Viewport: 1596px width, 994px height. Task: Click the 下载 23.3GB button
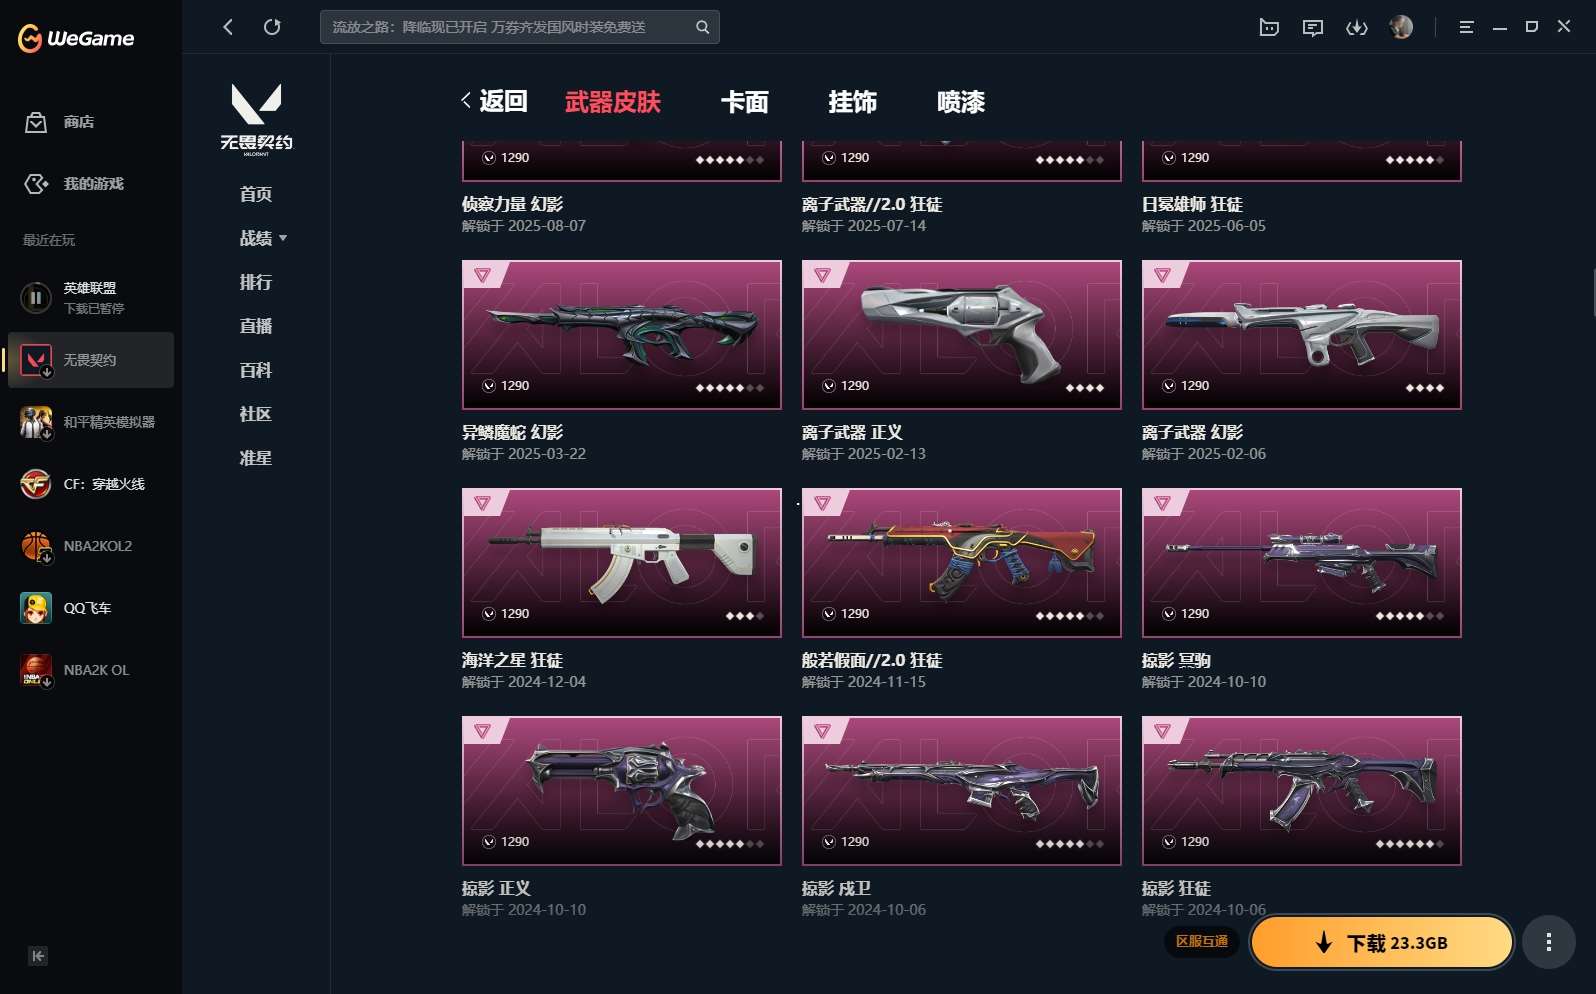click(1382, 942)
